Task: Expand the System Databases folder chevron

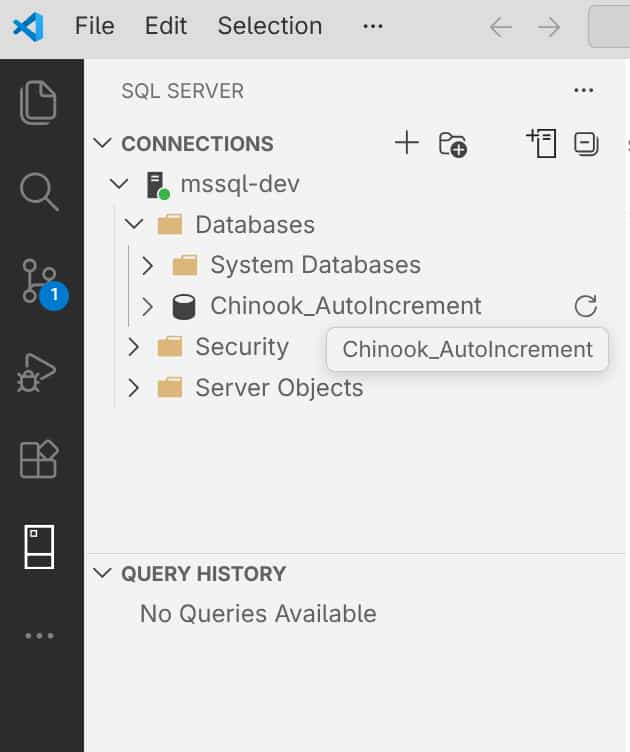Action: 148,265
